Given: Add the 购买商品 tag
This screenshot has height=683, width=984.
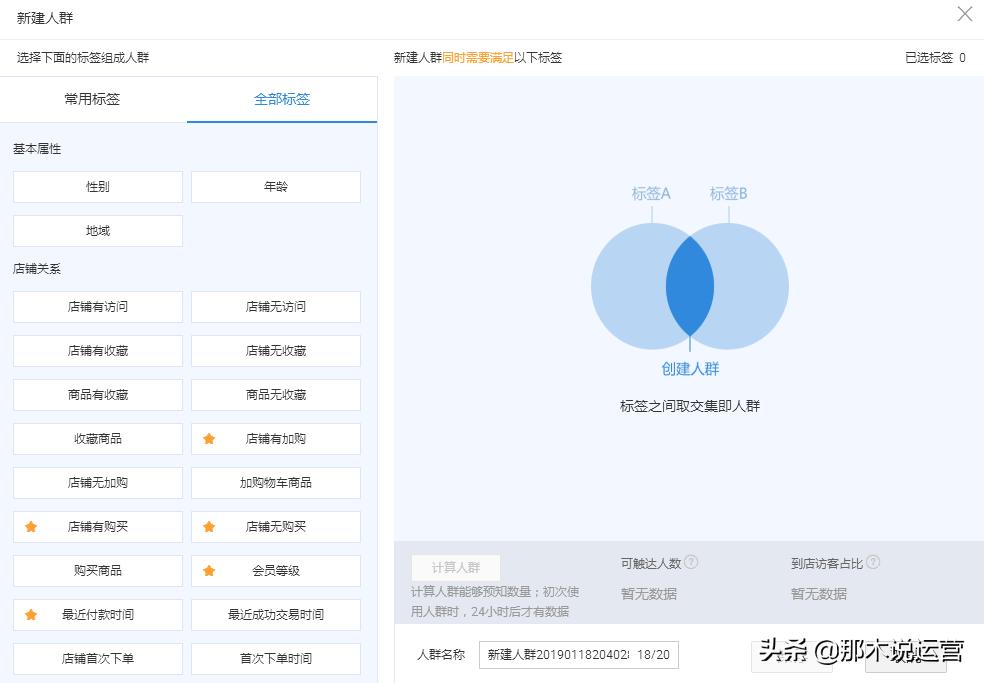Looking at the screenshot, I should click(97, 571).
